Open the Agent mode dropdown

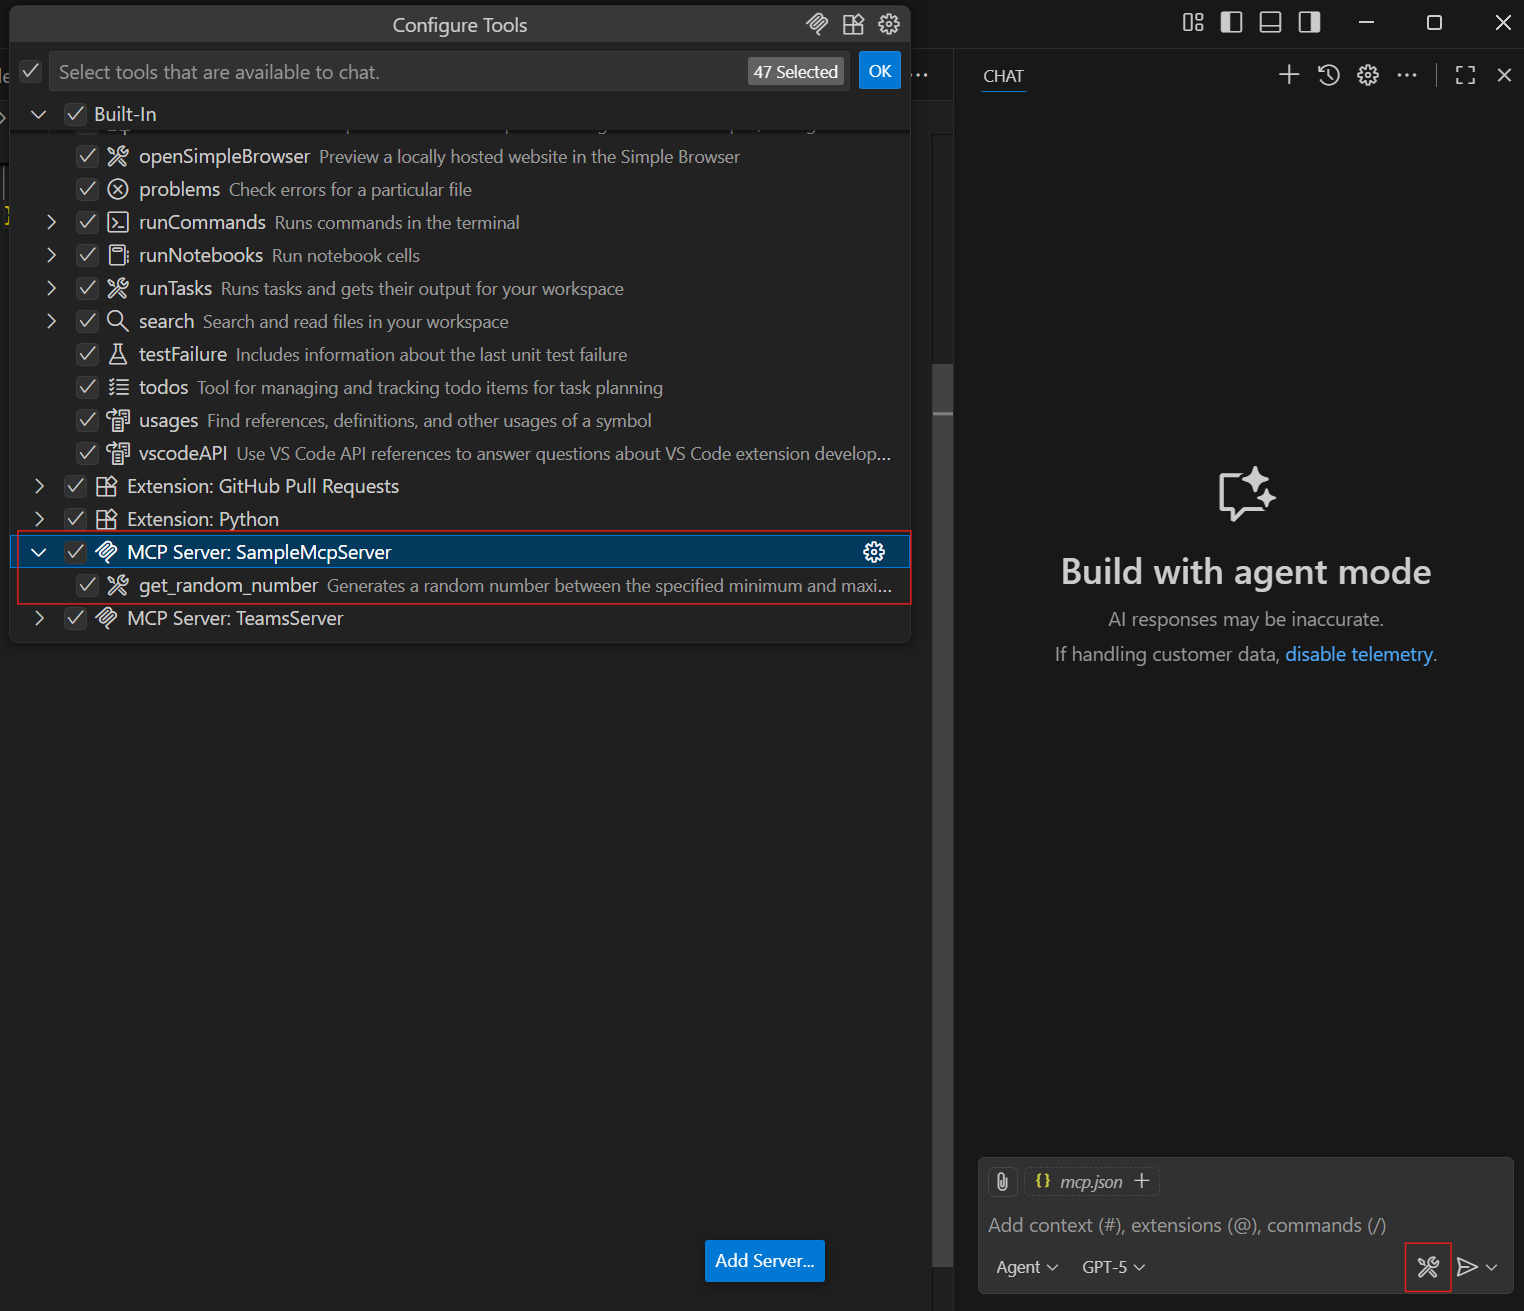coord(1026,1267)
